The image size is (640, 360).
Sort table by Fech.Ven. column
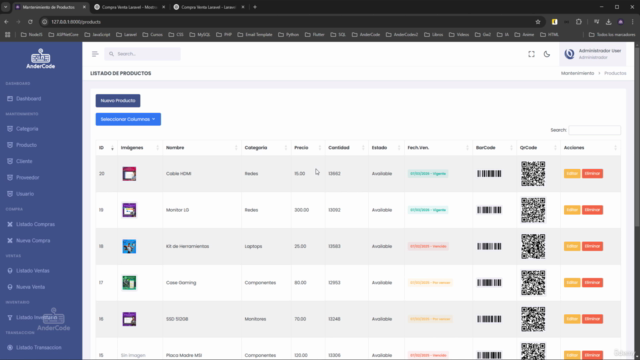pyautogui.click(x=438, y=148)
